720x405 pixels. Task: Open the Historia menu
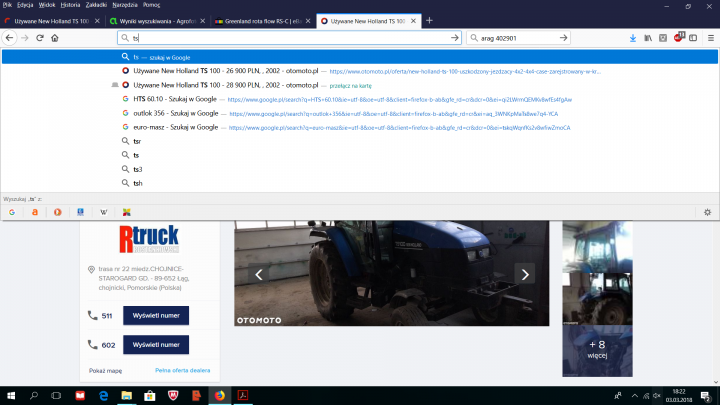(x=69, y=5)
